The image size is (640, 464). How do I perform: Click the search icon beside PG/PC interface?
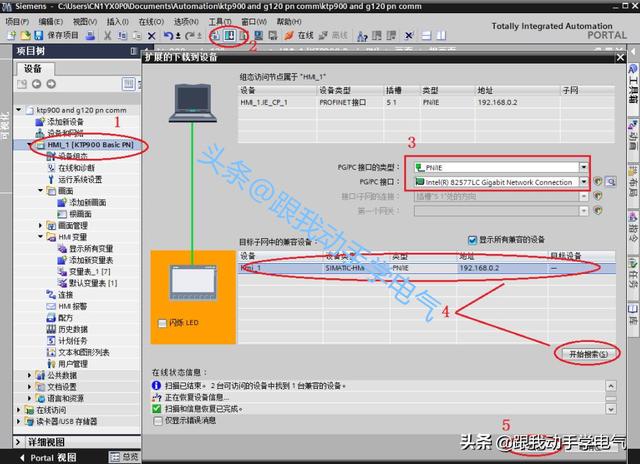[x=611, y=182]
